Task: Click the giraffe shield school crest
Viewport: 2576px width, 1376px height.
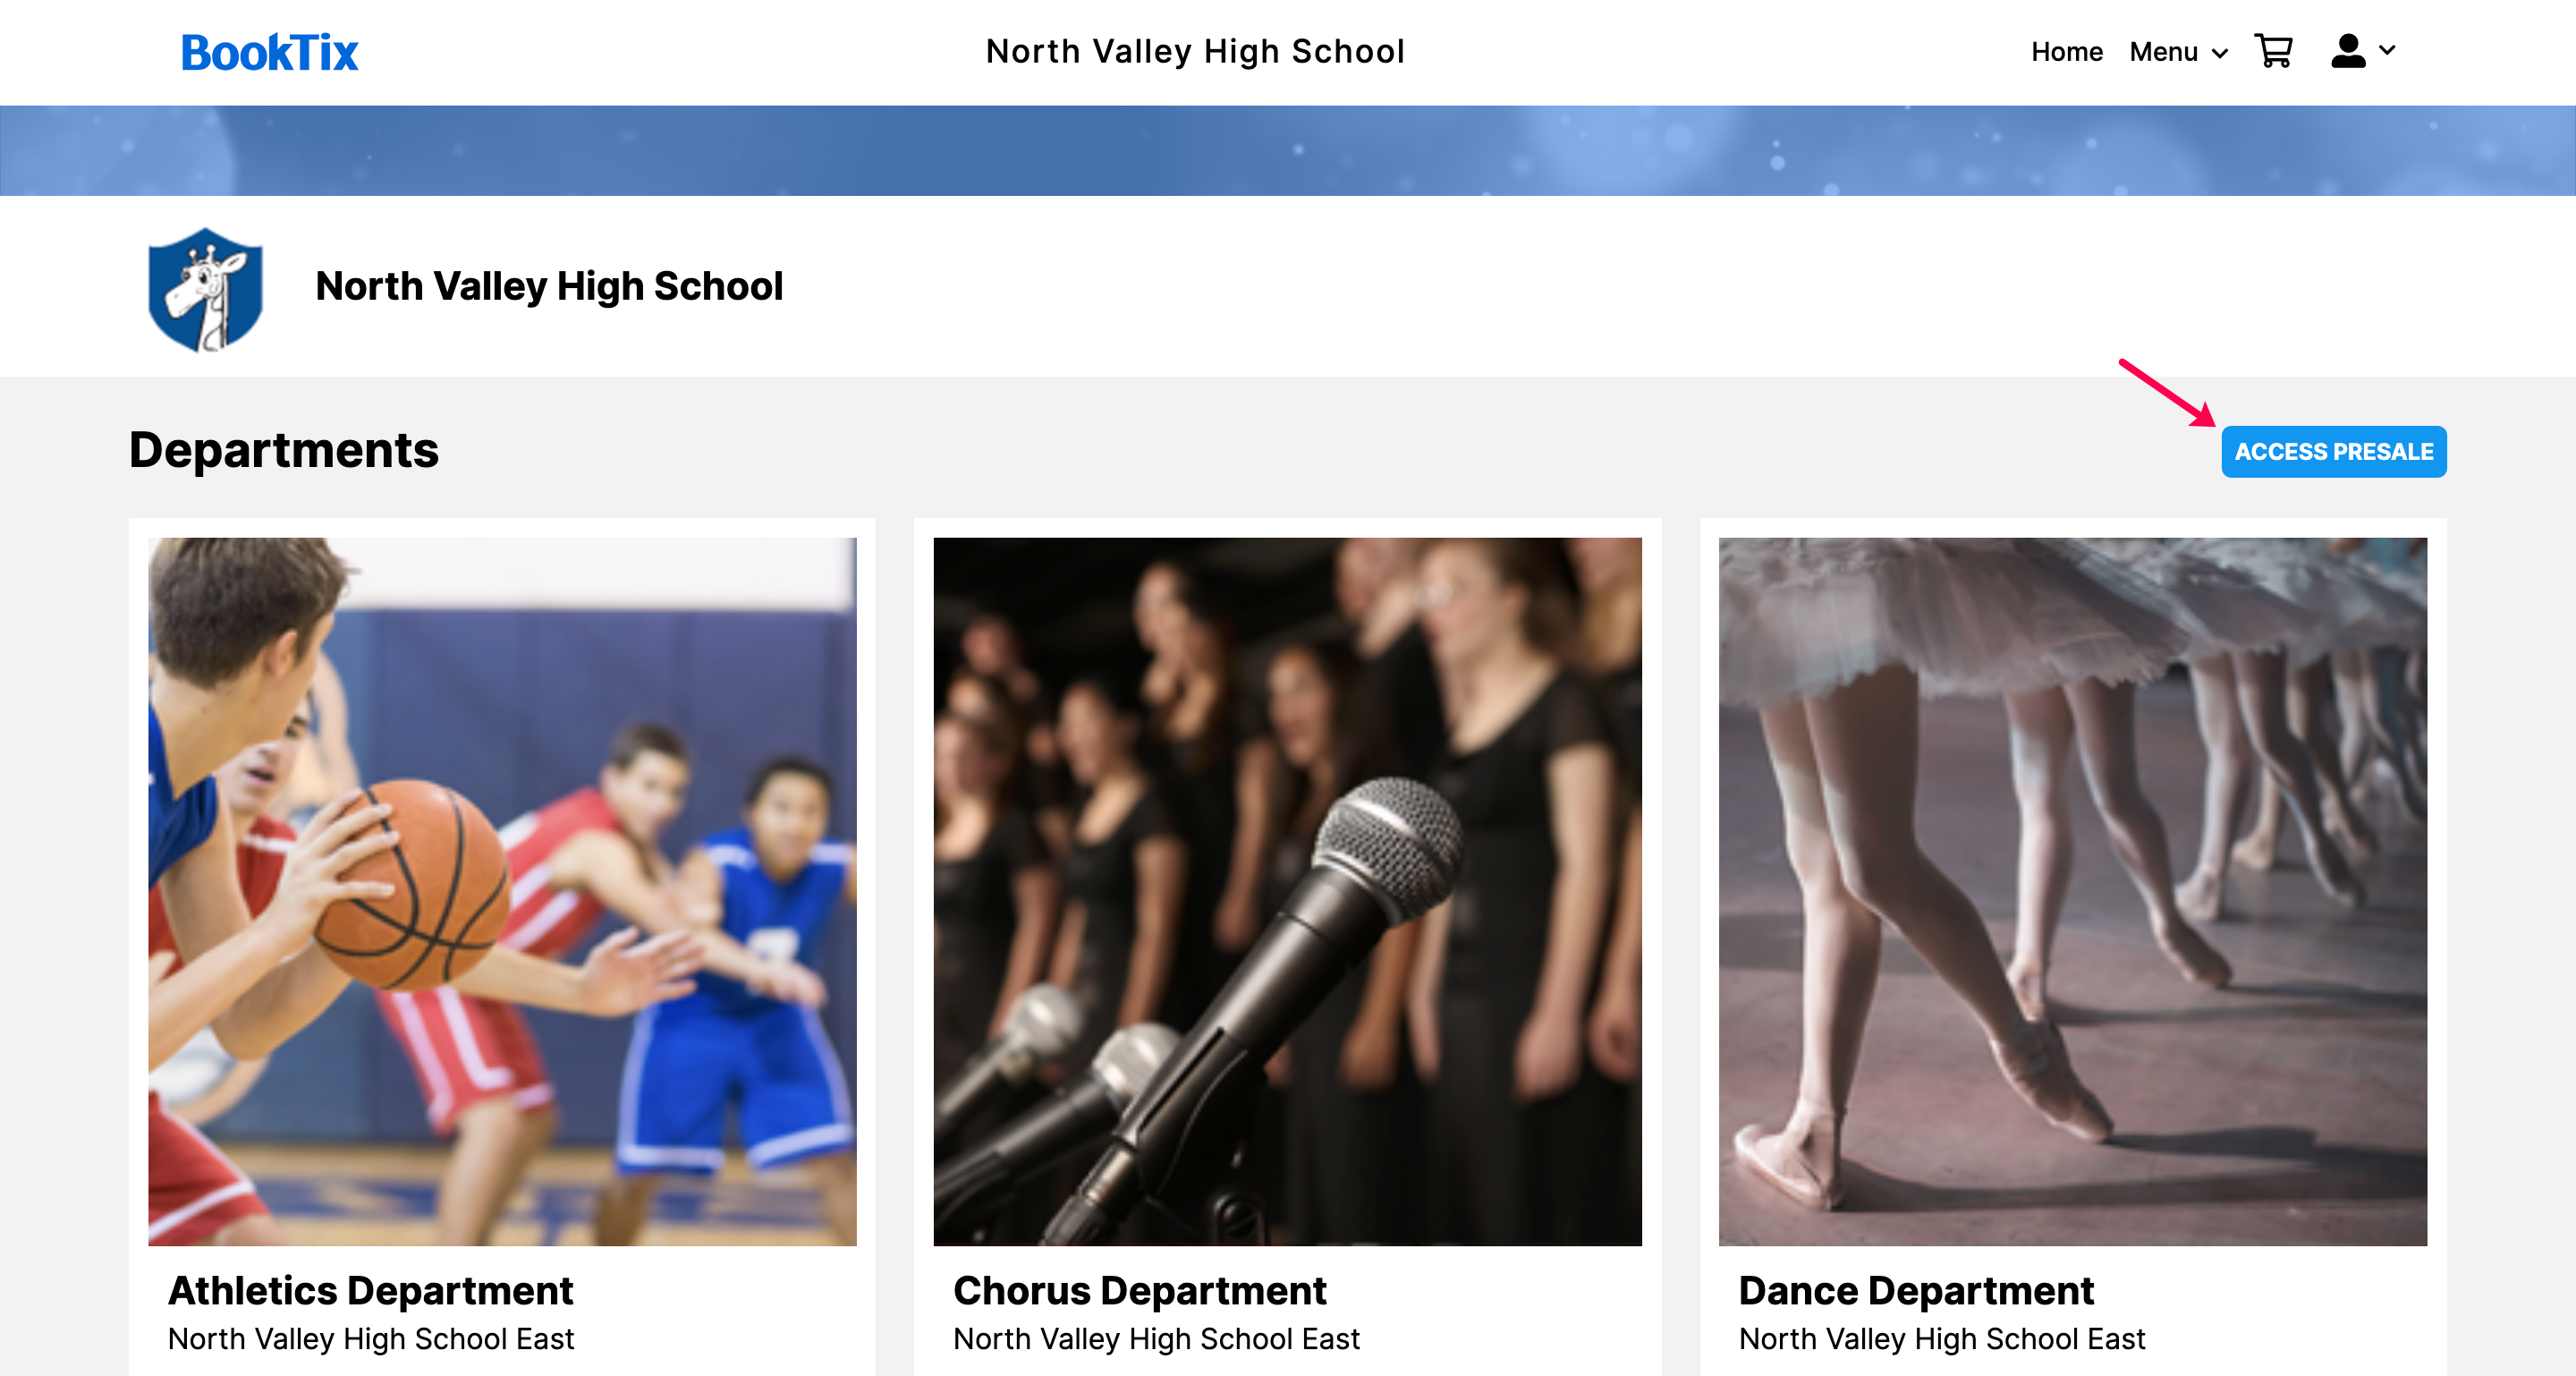Action: click(205, 289)
